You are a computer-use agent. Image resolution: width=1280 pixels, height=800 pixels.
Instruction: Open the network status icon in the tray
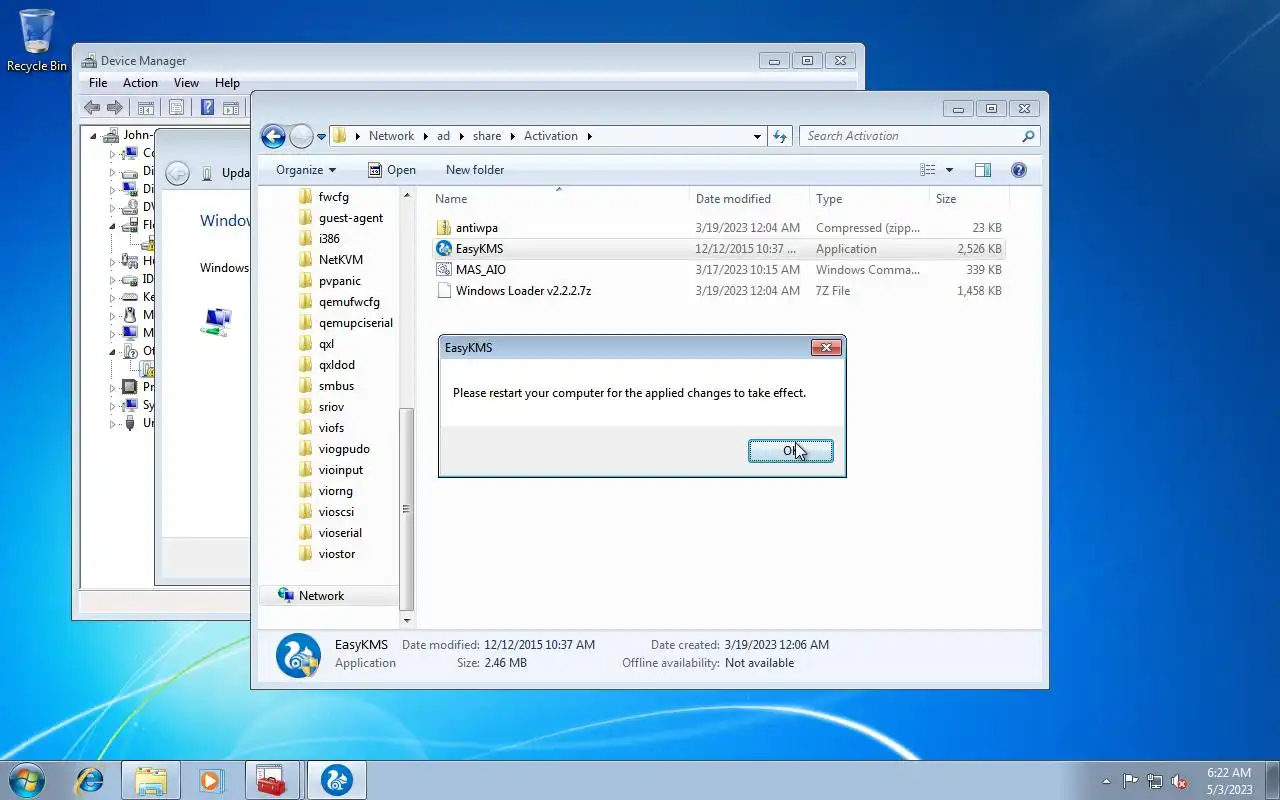1155,781
